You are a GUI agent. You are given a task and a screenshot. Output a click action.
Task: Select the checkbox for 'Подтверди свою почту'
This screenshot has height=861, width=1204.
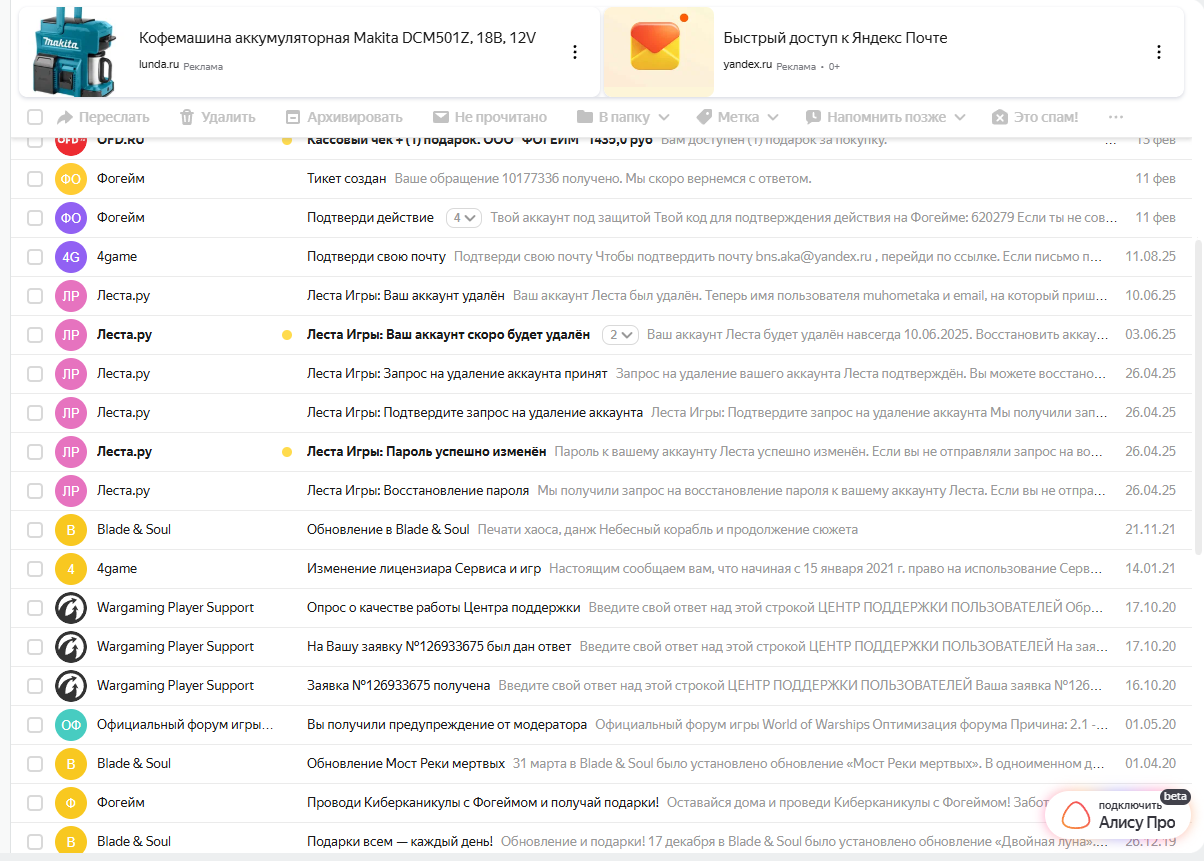pos(35,257)
